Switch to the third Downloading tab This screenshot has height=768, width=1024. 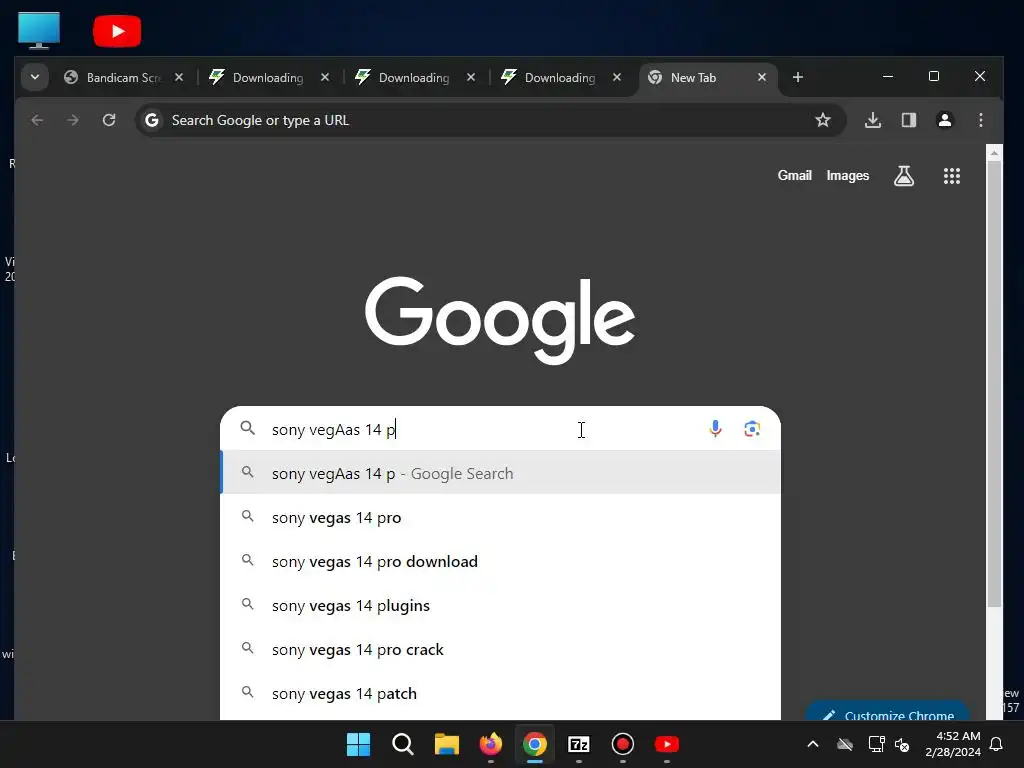click(560, 78)
